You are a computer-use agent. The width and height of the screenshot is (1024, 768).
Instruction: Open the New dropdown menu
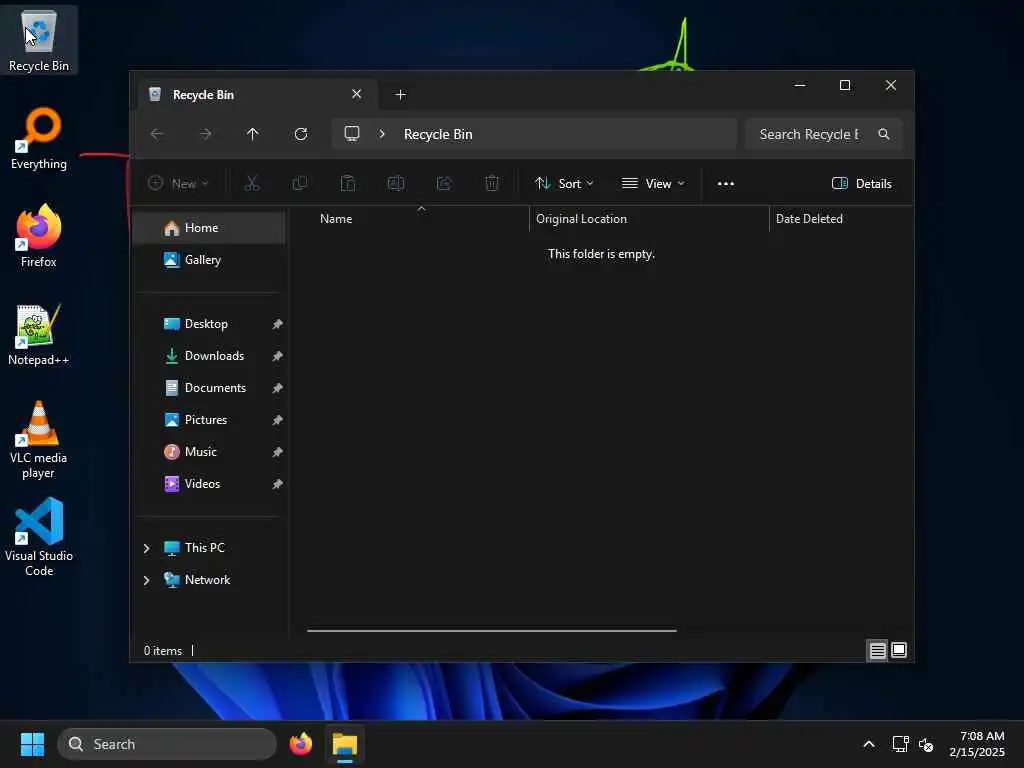pyautogui.click(x=178, y=184)
